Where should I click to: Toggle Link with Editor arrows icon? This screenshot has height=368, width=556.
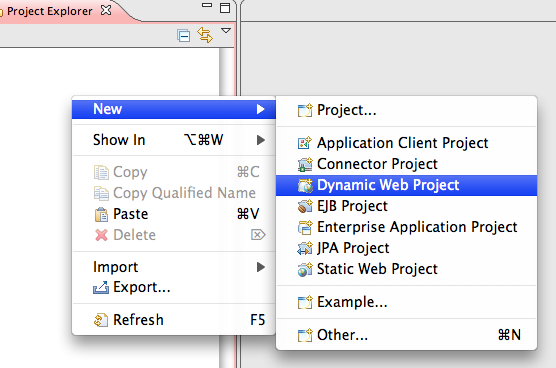point(205,35)
